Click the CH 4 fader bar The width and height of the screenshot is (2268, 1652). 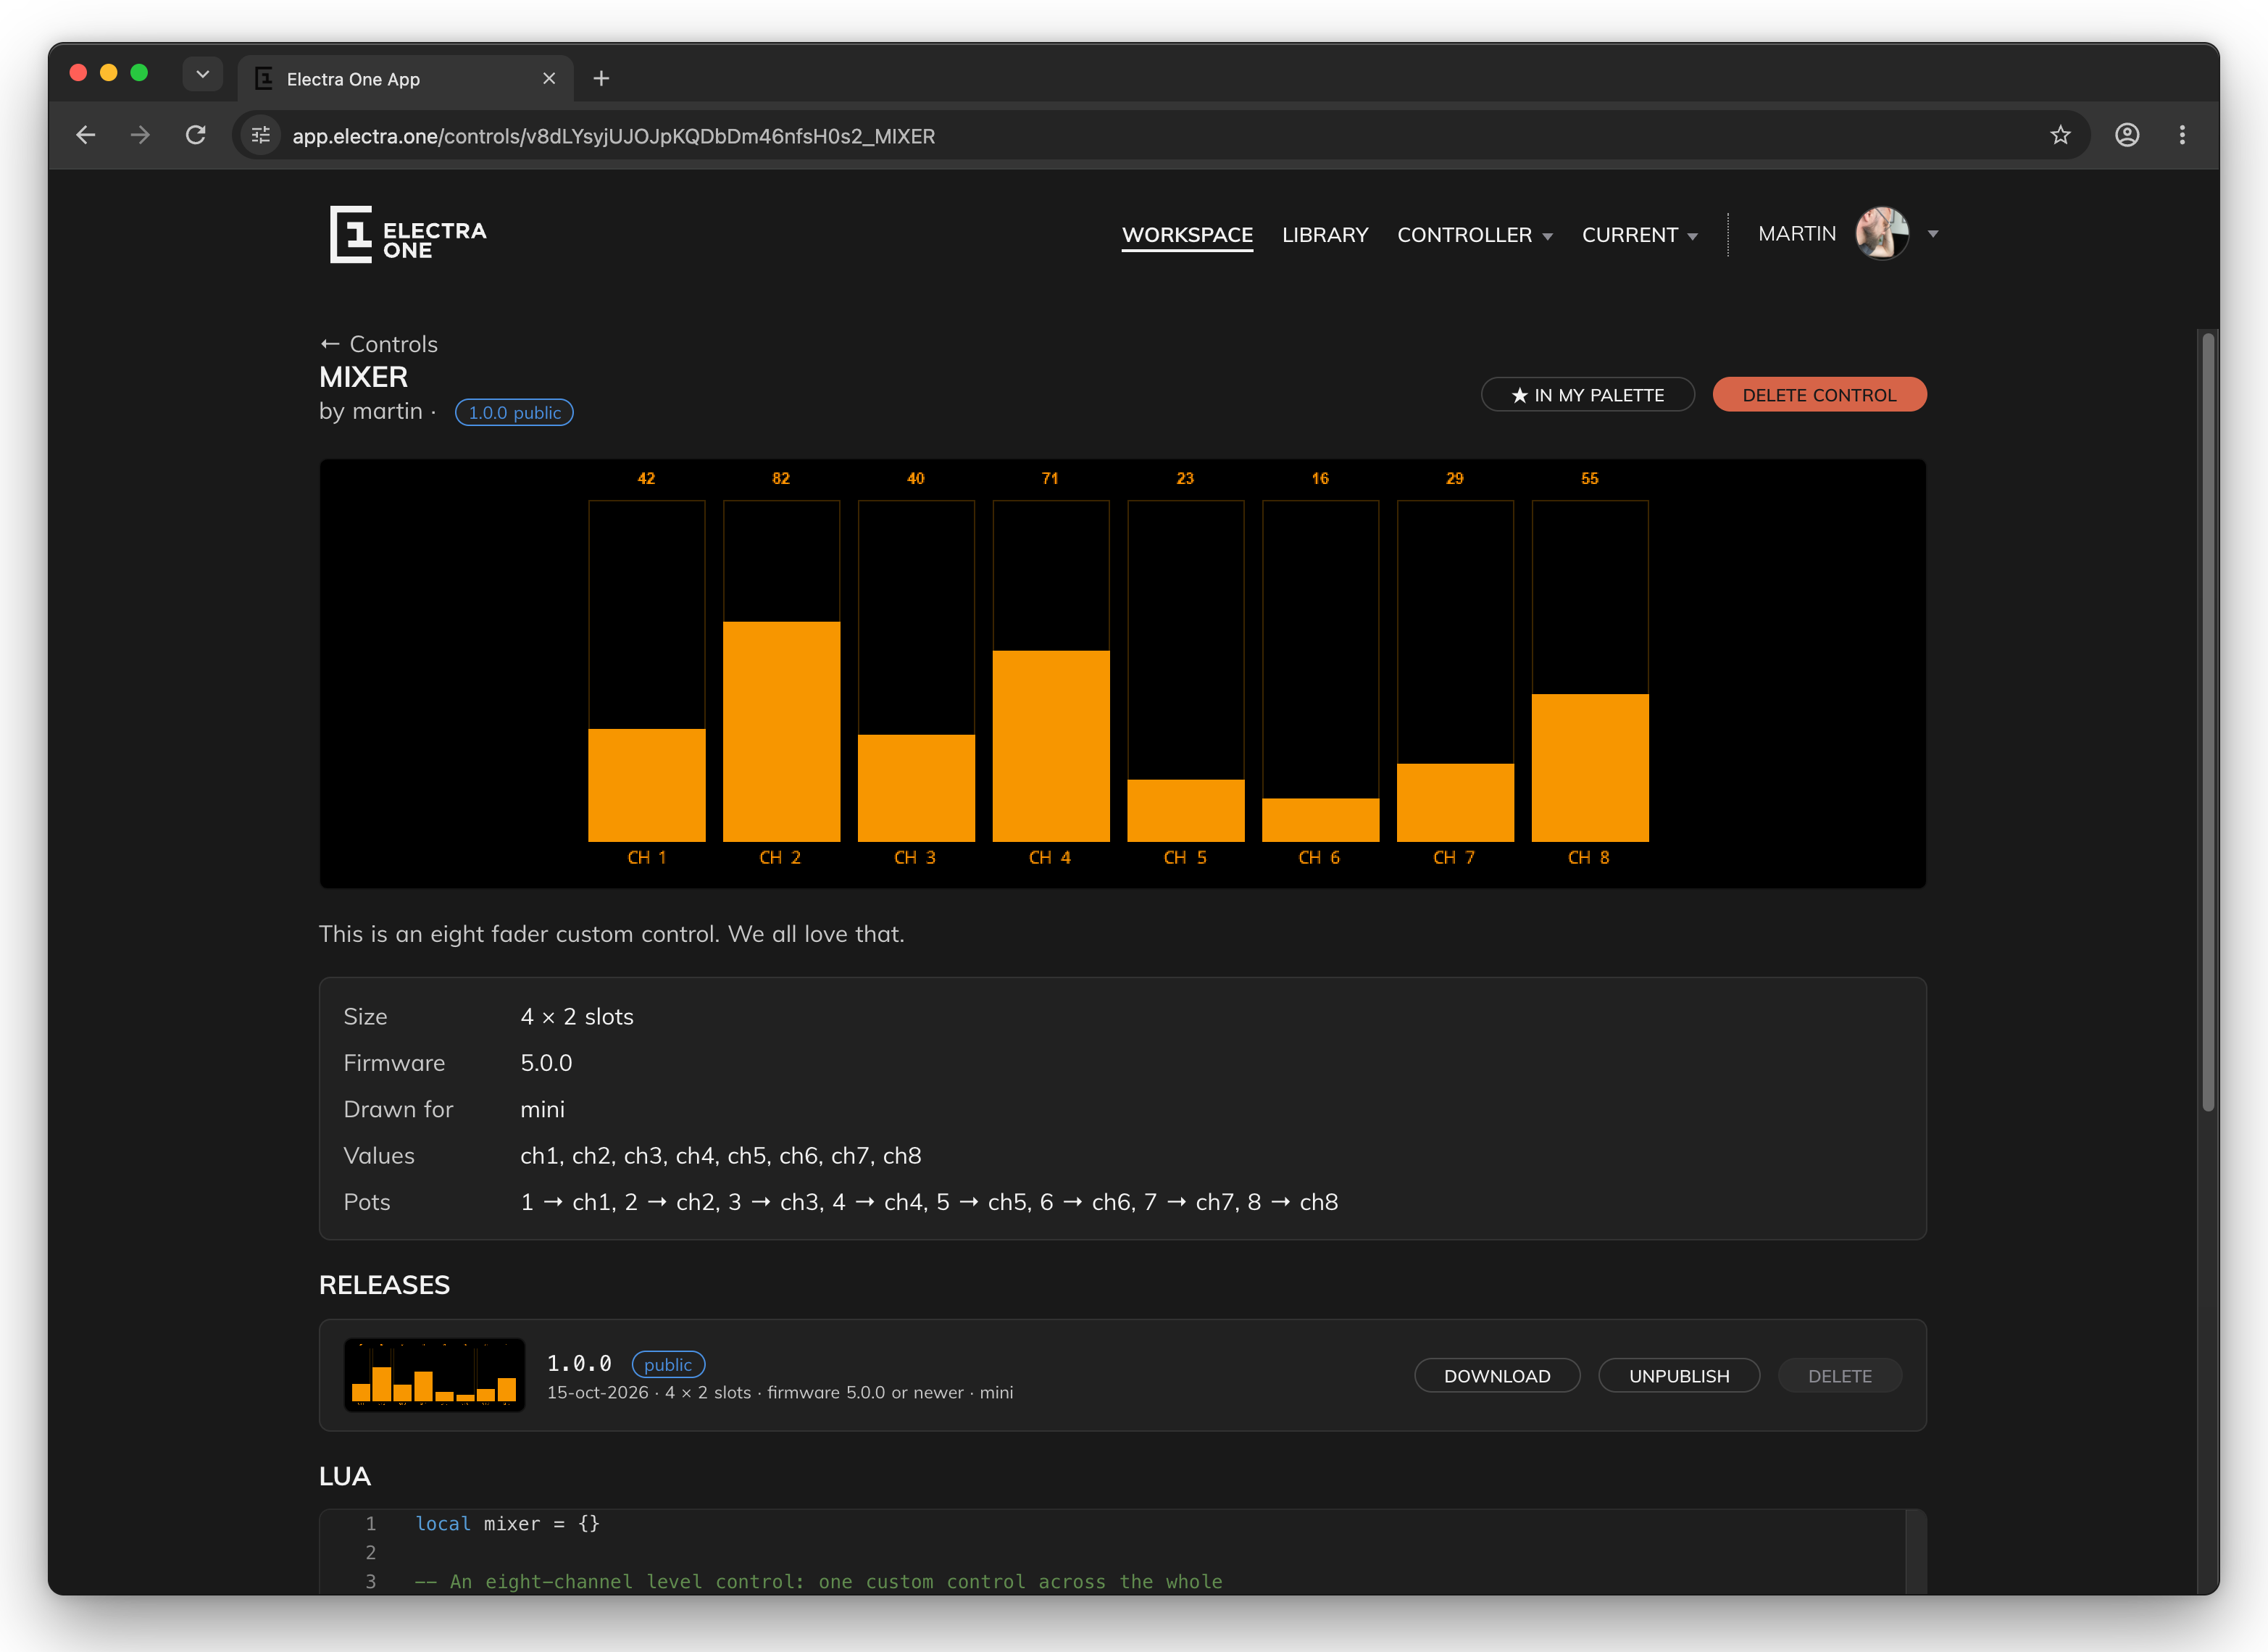[x=1051, y=670]
